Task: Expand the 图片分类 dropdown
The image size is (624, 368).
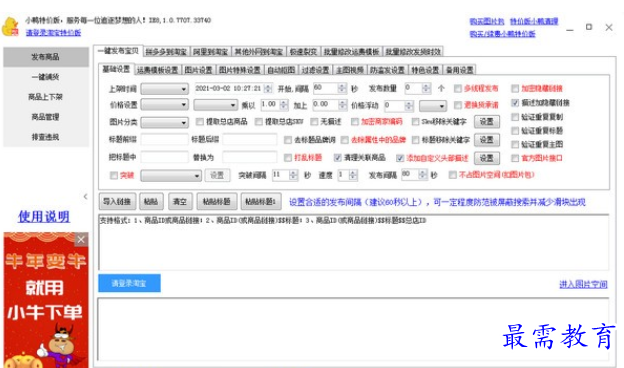Action: pos(164,123)
